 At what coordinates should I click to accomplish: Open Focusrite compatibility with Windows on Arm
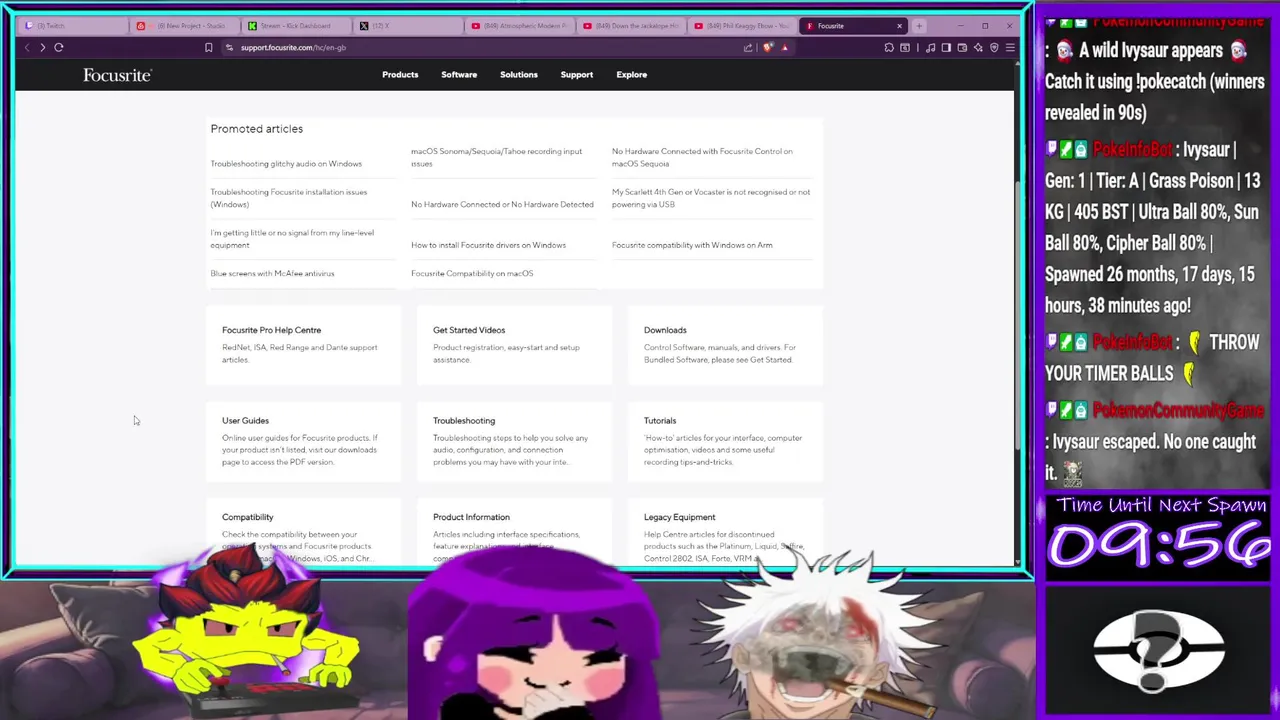(692, 245)
